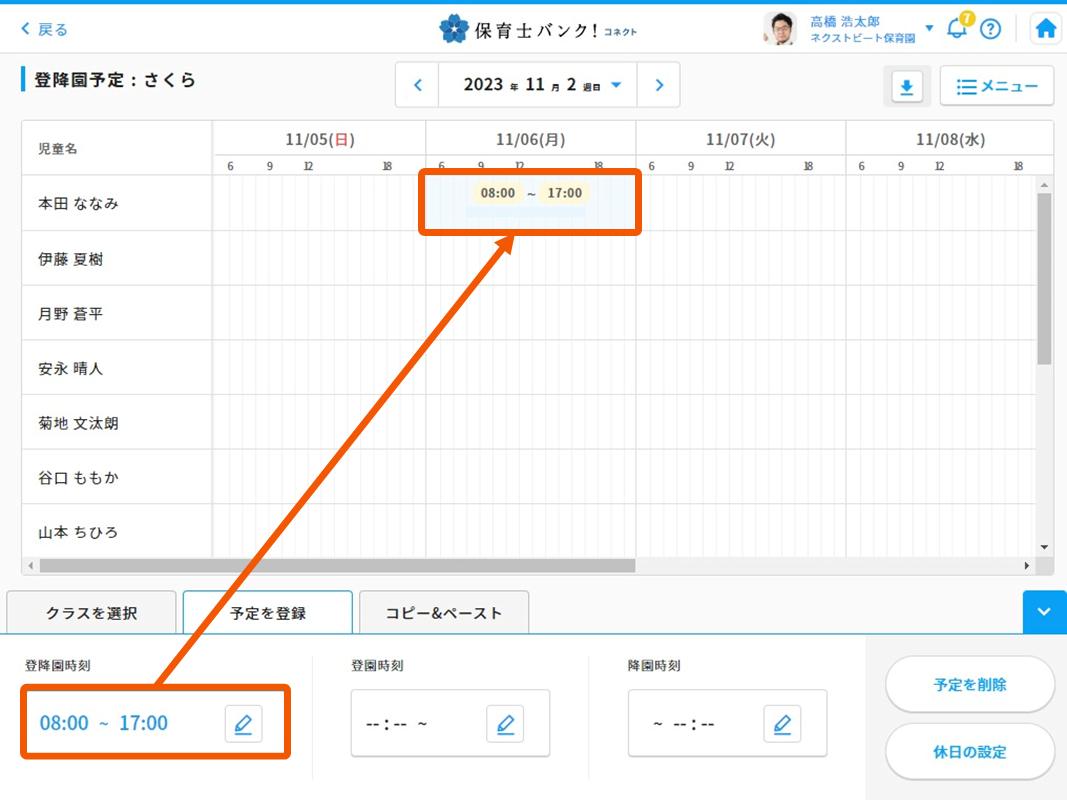Viewport: 1067px width, 800px height.
Task: Click the home icon in header
Action: (1046, 29)
